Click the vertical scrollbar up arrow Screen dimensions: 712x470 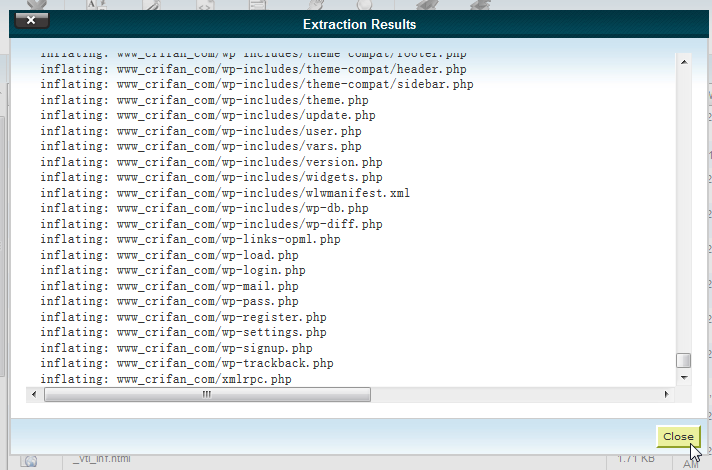click(x=684, y=62)
